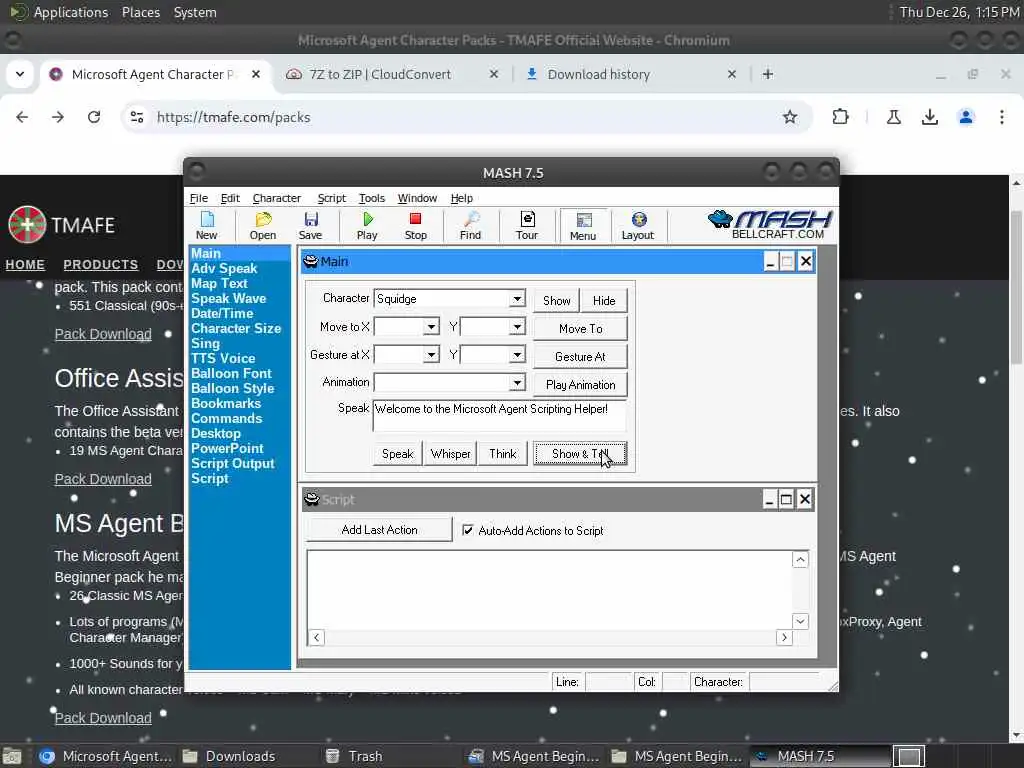Click the Office Assistant Pack Download link
This screenshot has height=768, width=1024.
point(103,479)
